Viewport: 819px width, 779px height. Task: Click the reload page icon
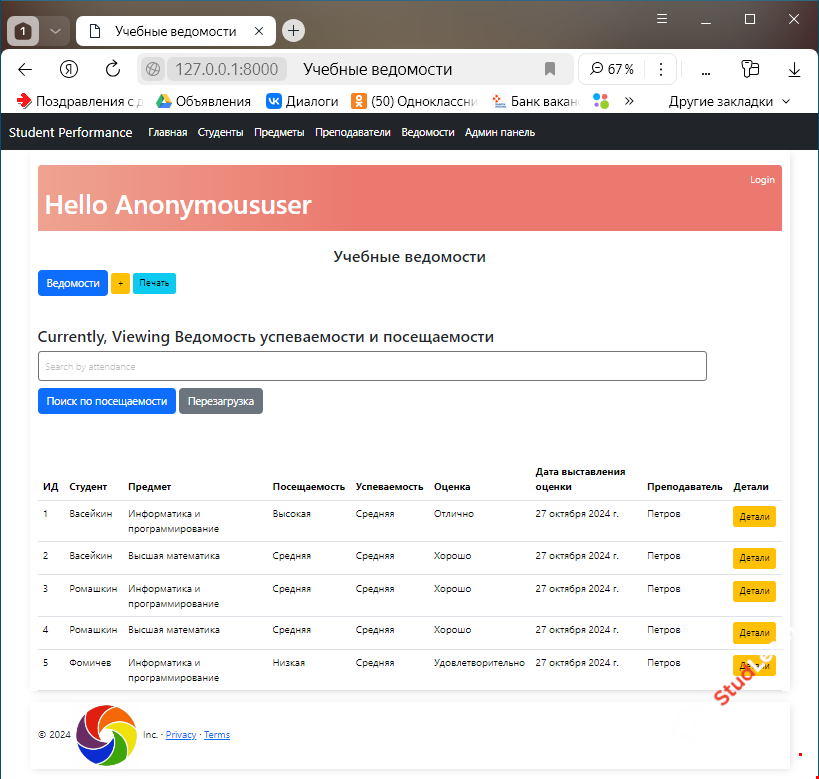tap(112, 70)
